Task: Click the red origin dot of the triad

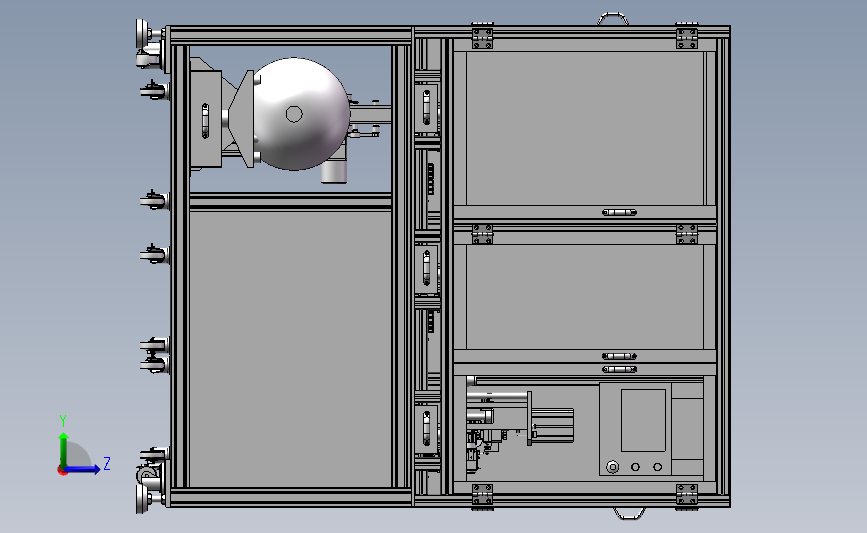Action: (62, 471)
